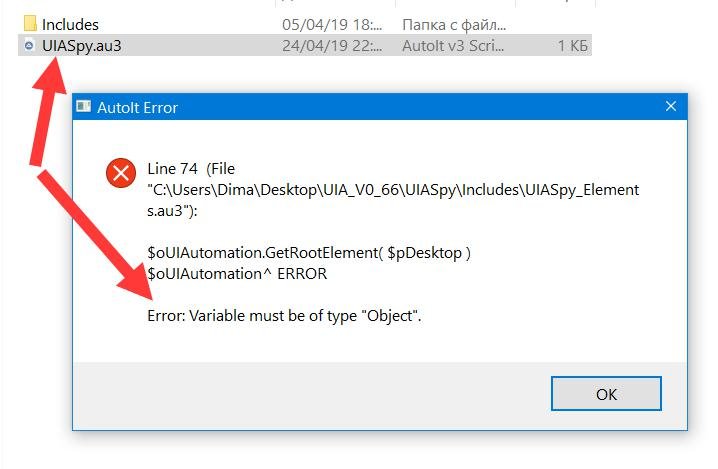Click the 1 КБ file size cell
This screenshot has width=718, height=469.
572,46
